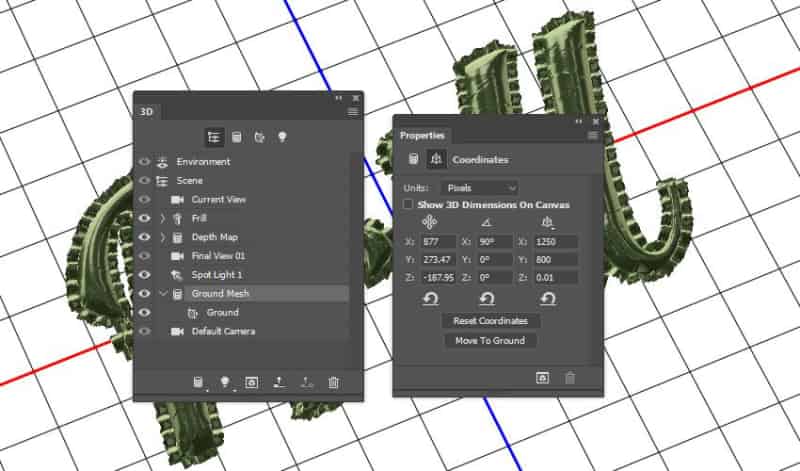Select Scene in the 3D list
800x471 pixels.
click(x=189, y=181)
